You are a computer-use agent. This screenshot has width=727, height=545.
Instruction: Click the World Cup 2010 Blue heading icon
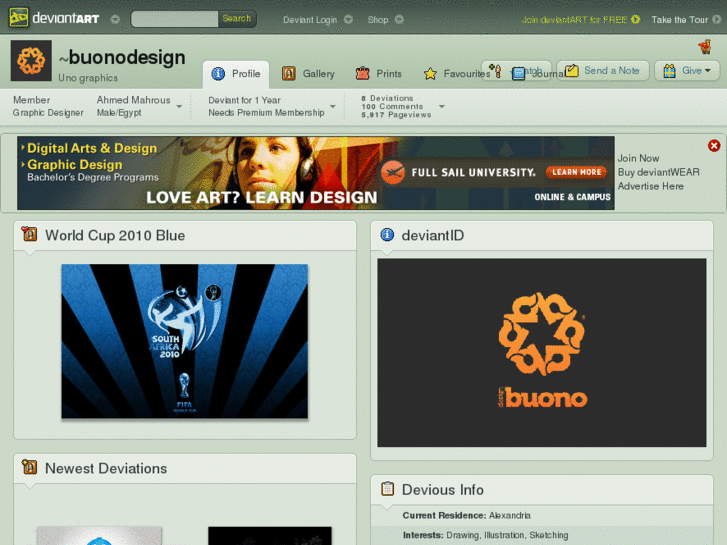click(29, 234)
